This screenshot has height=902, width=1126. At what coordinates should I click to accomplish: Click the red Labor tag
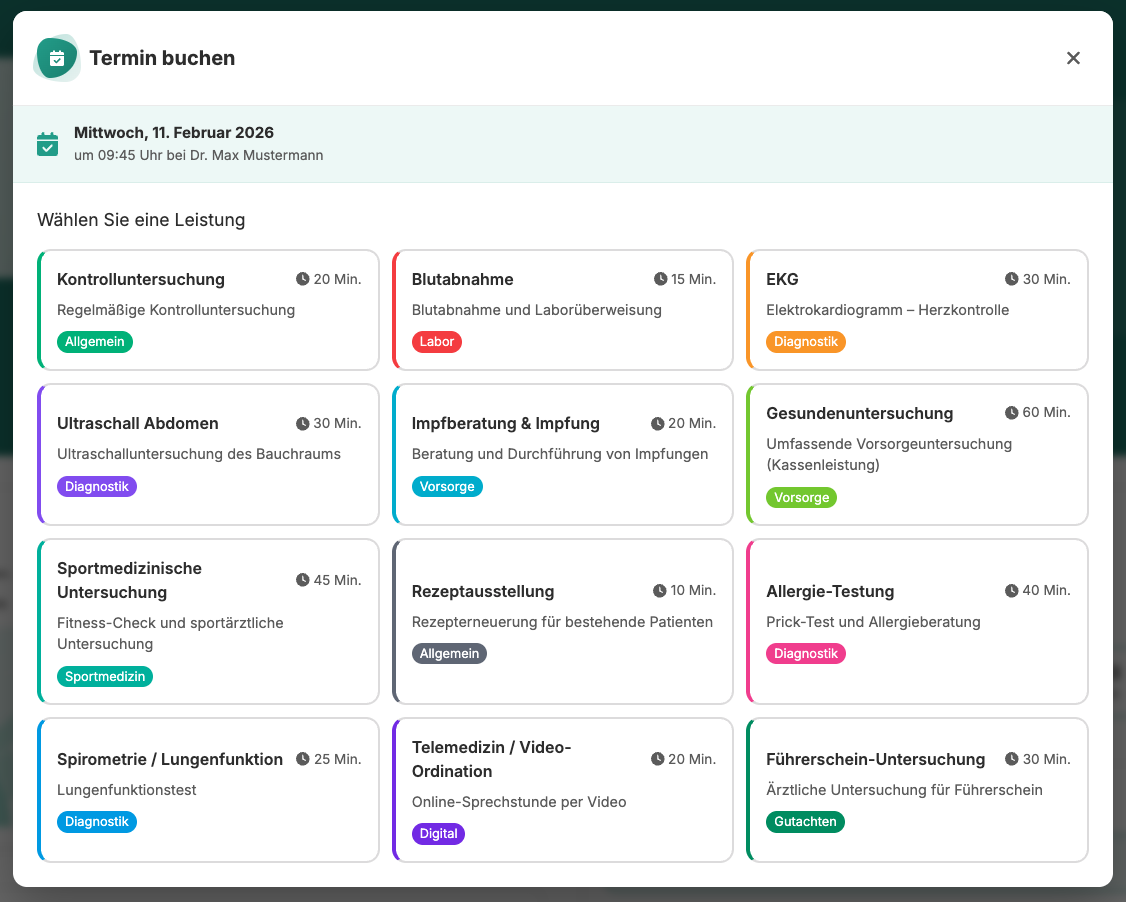(437, 342)
